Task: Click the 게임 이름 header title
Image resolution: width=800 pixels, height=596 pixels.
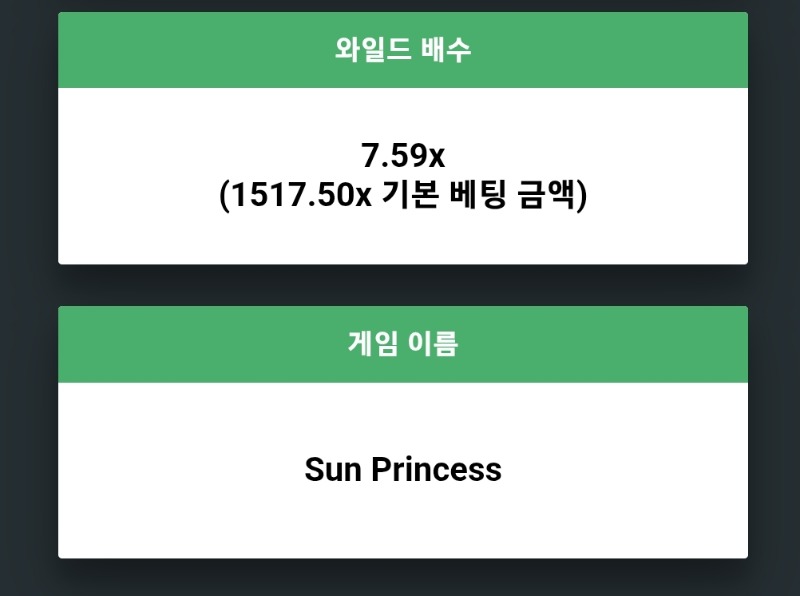Action: tap(402, 345)
